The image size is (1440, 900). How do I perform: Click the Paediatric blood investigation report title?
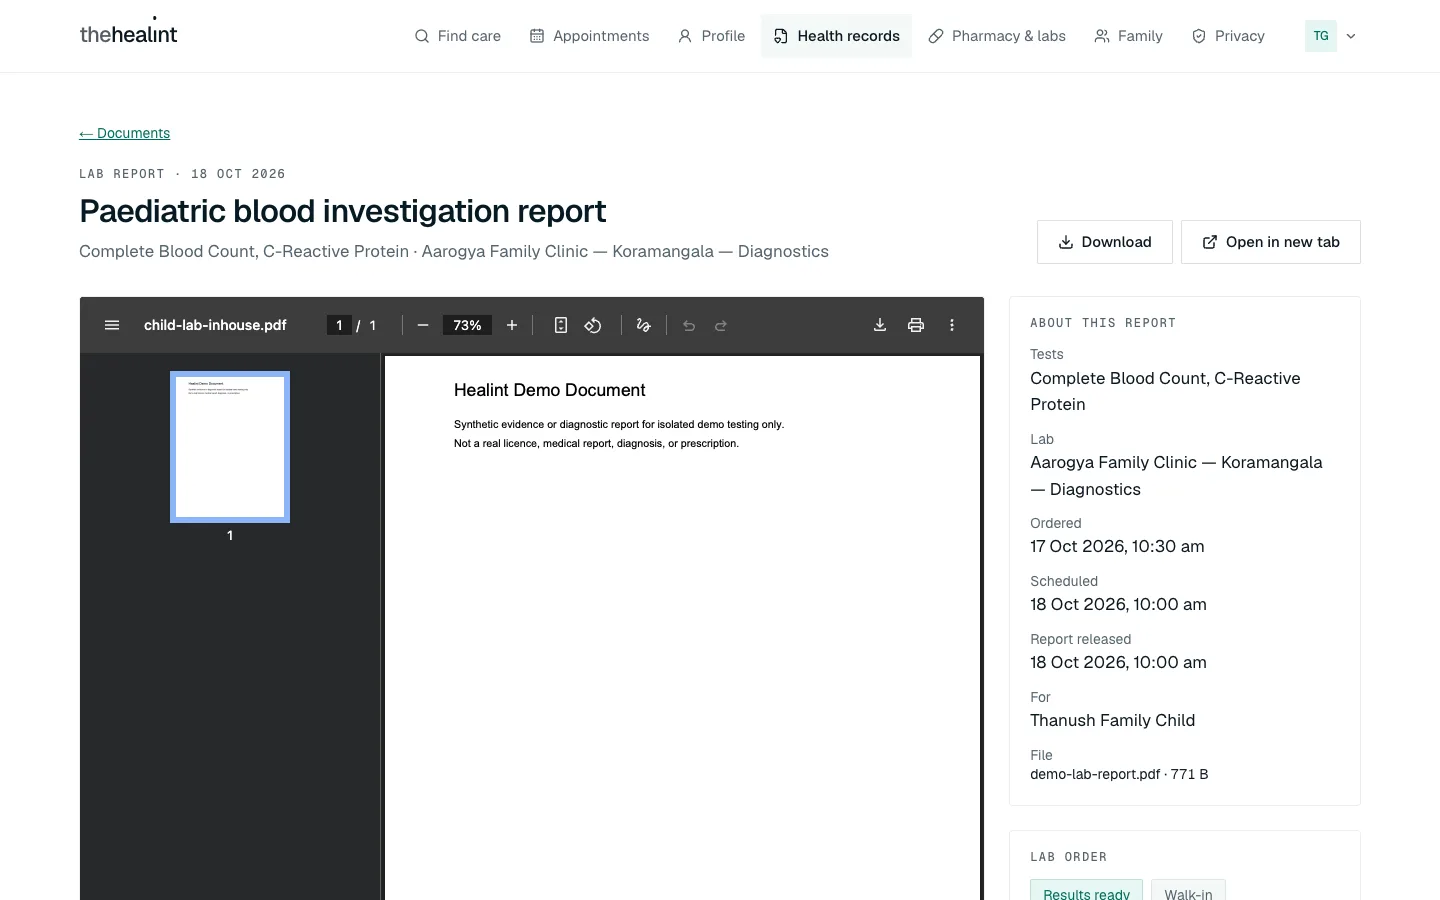click(x=343, y=211)
